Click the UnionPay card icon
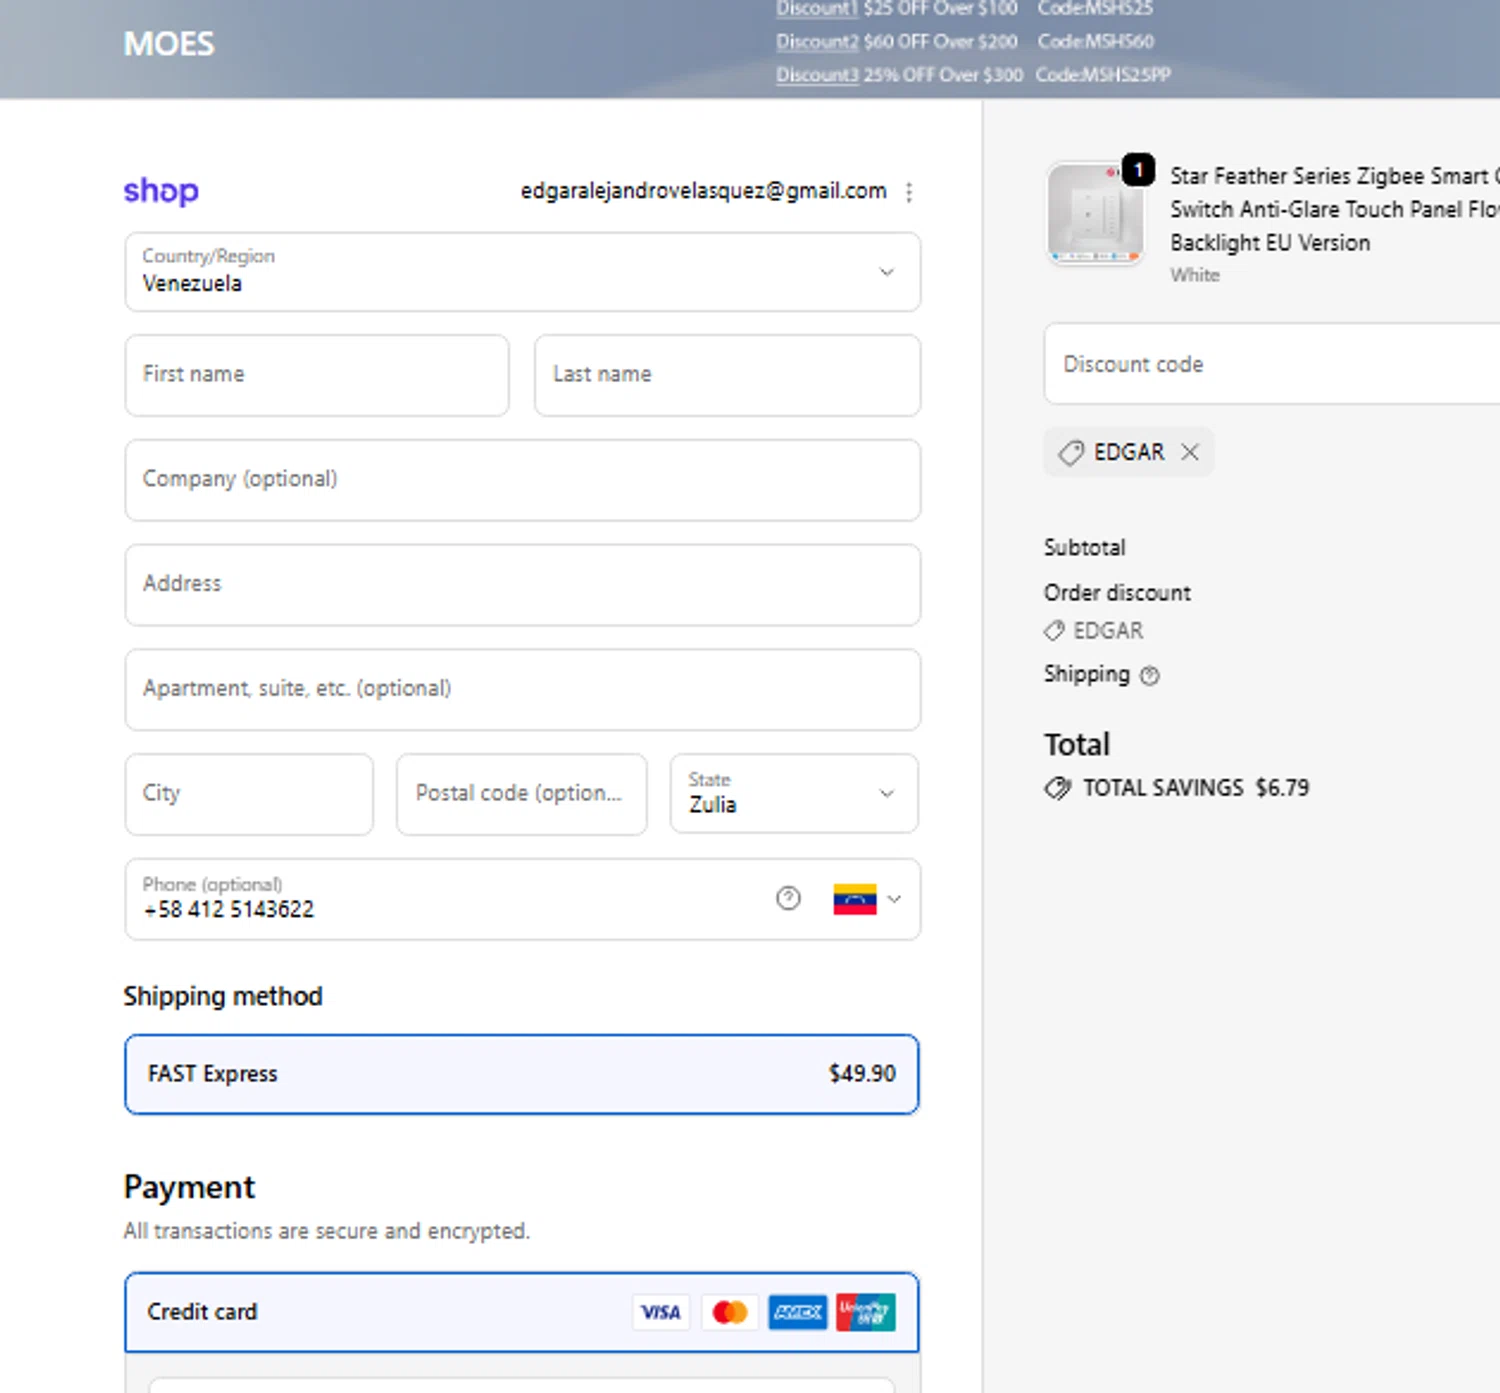The height and width of the screenshot is (1393, 1500). pos(866,1312)
